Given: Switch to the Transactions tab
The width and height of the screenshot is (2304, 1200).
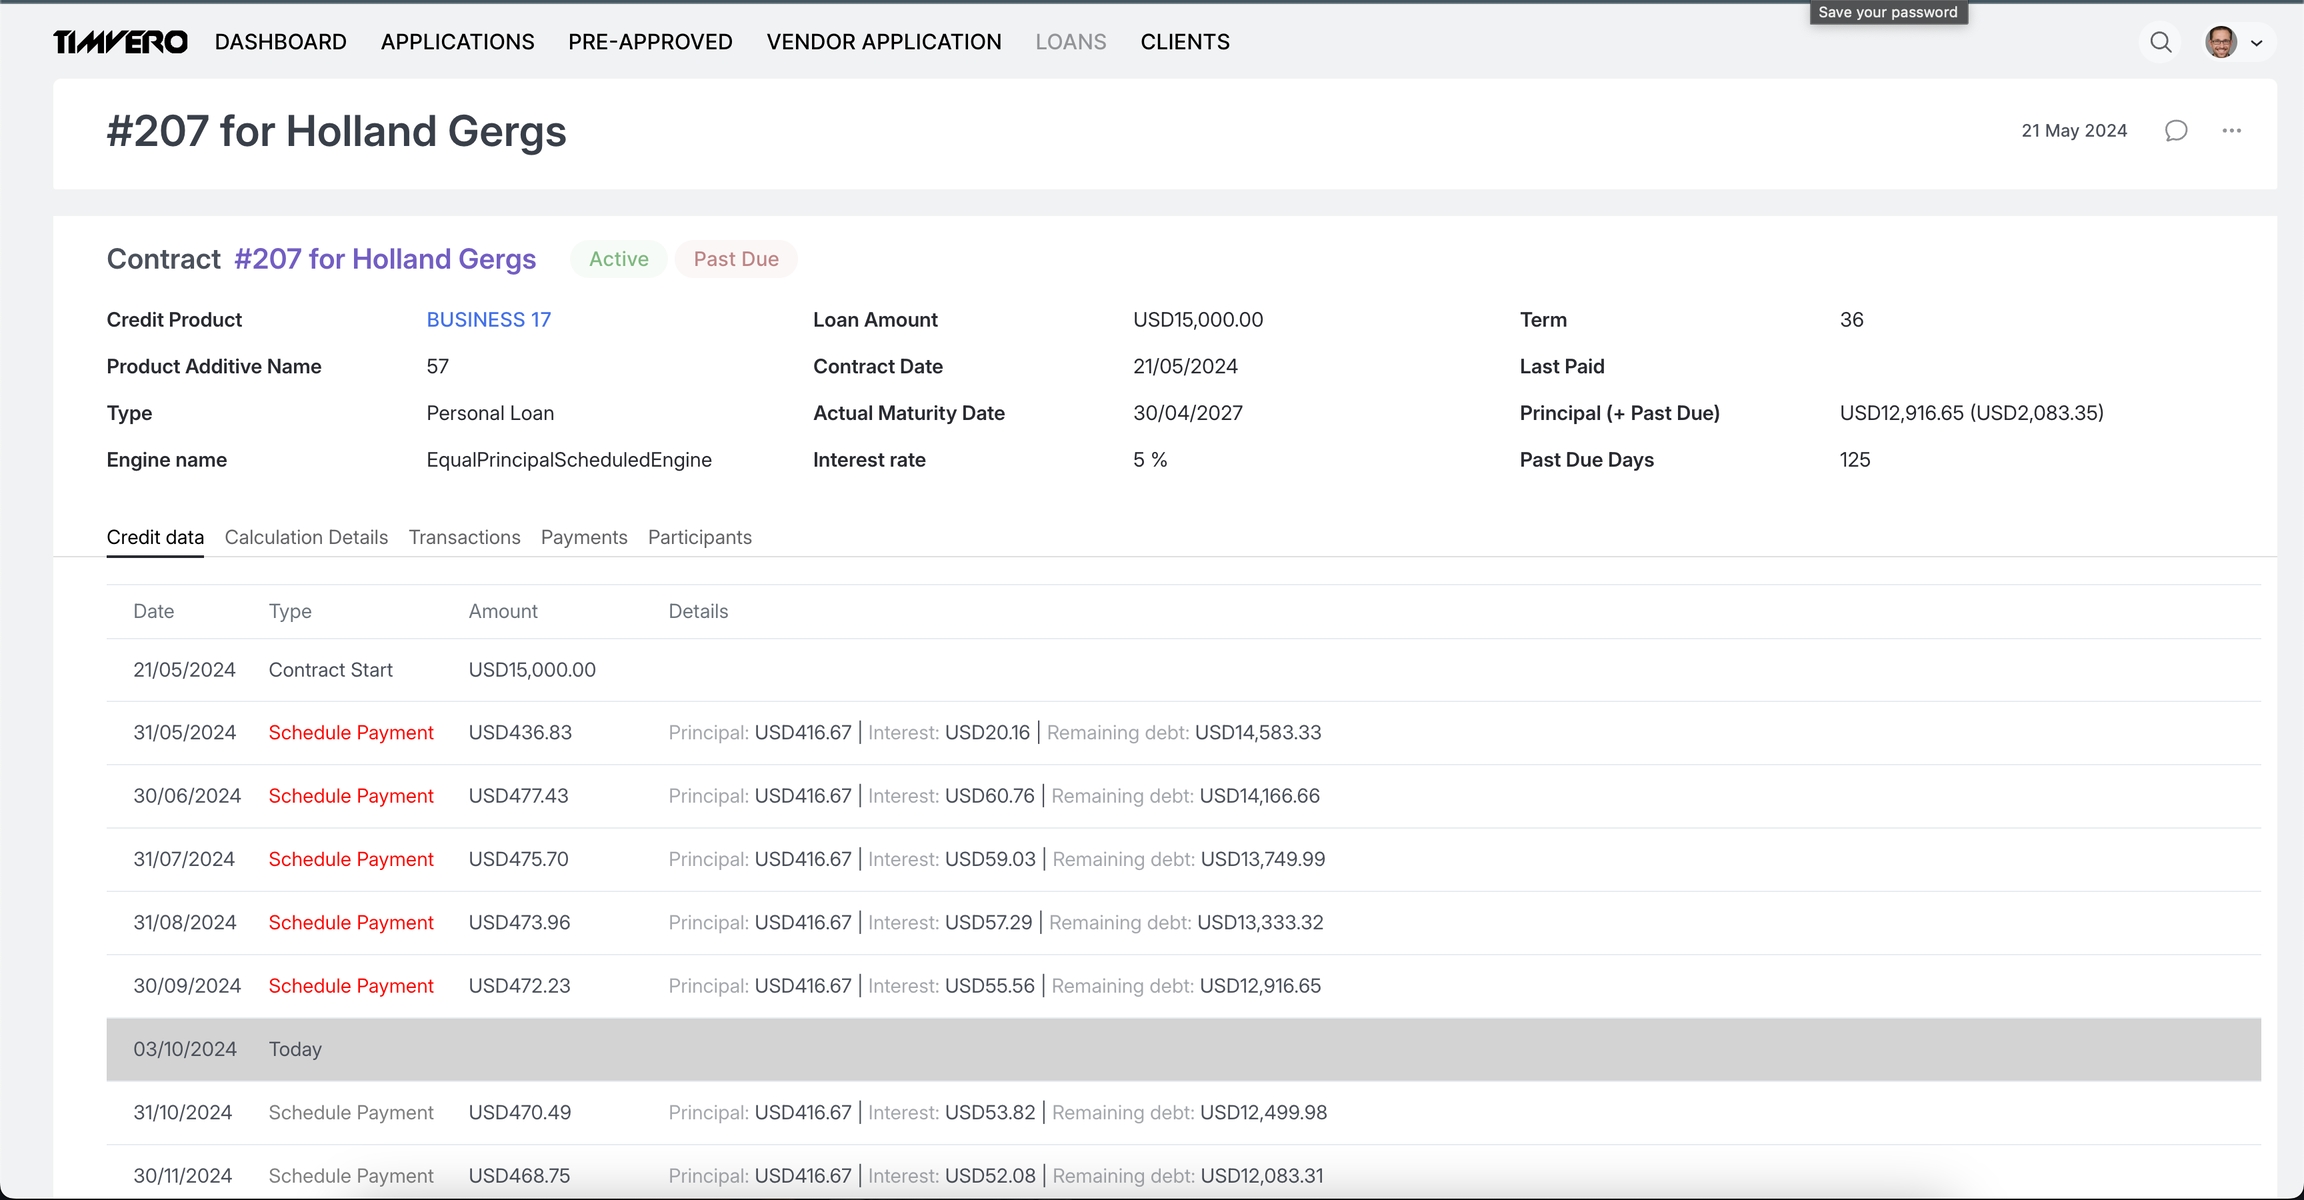Looking at the screenshot, I should pos(464,537).
